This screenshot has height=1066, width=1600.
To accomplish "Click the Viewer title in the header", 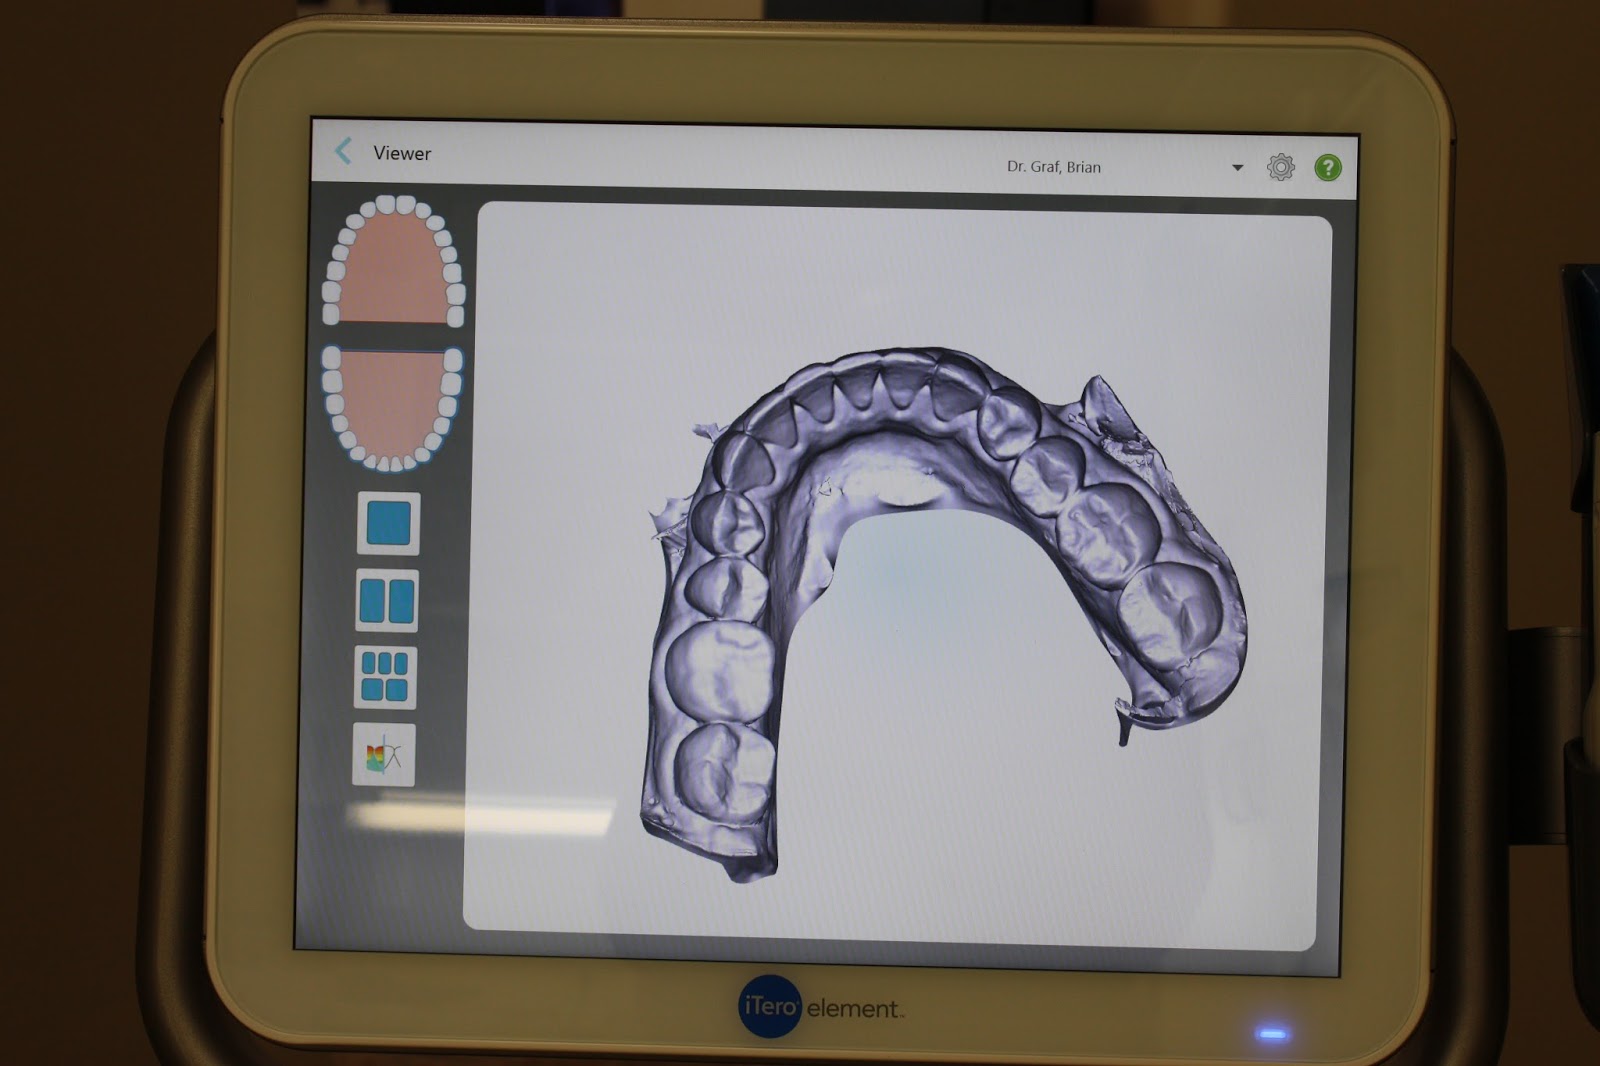I will pos(401,153).
